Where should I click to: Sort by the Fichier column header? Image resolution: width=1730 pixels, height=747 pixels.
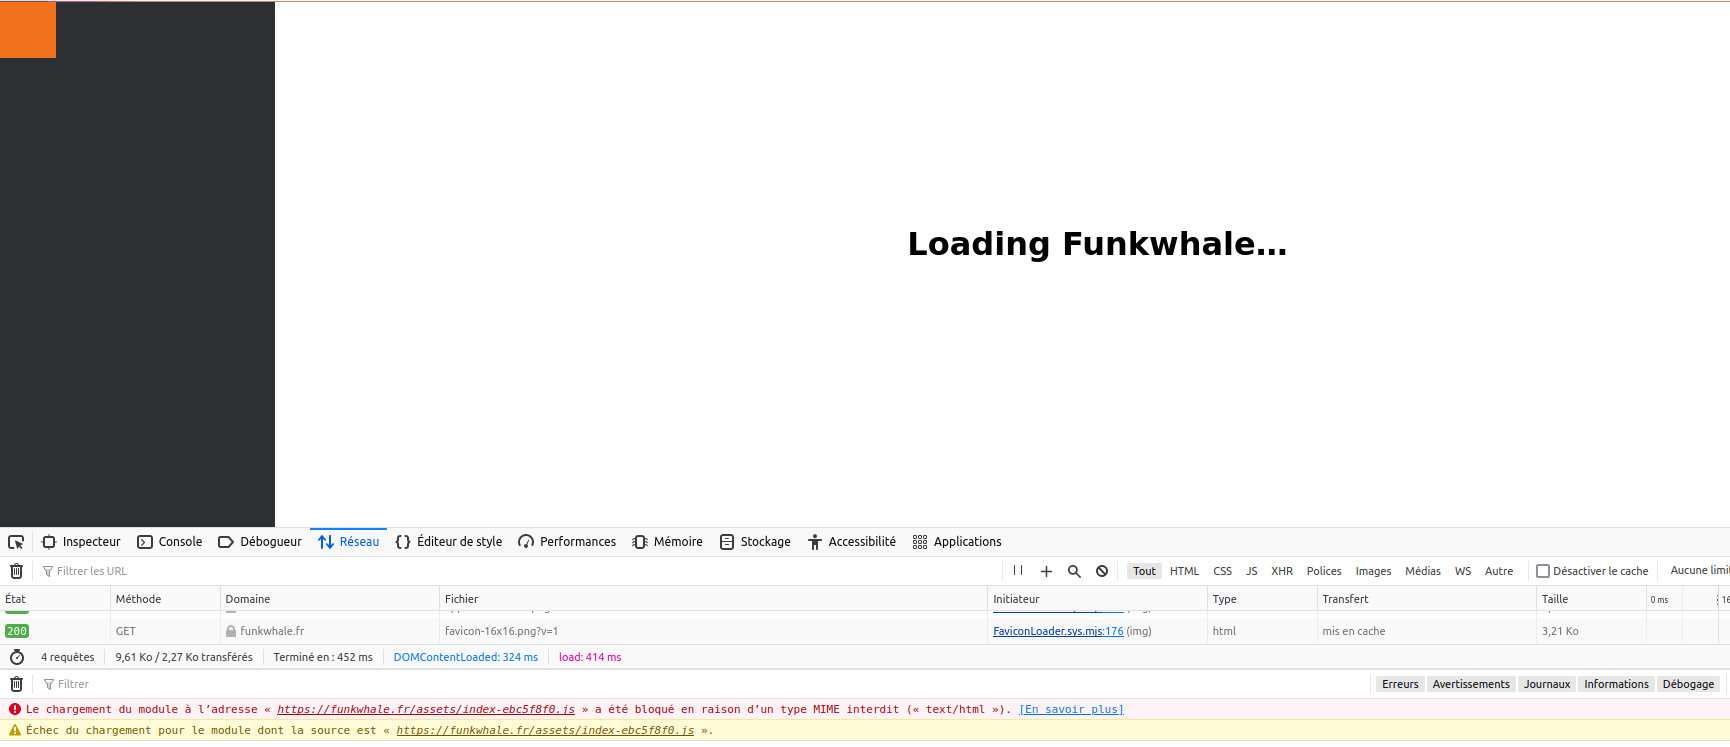[713, 599]
